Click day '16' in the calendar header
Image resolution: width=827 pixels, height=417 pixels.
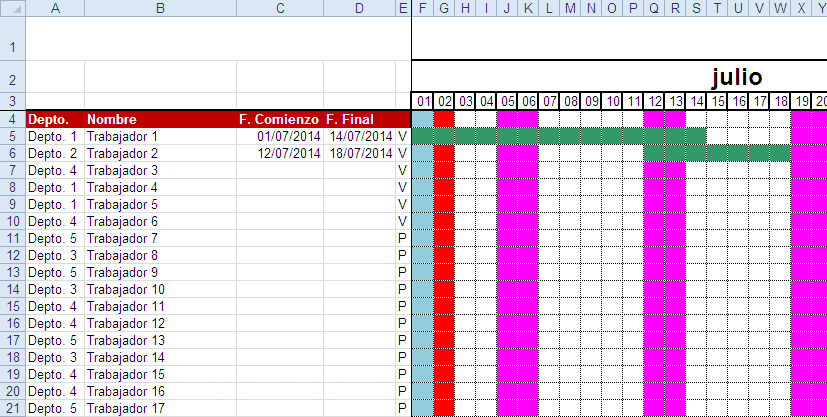tap(738, 101)
